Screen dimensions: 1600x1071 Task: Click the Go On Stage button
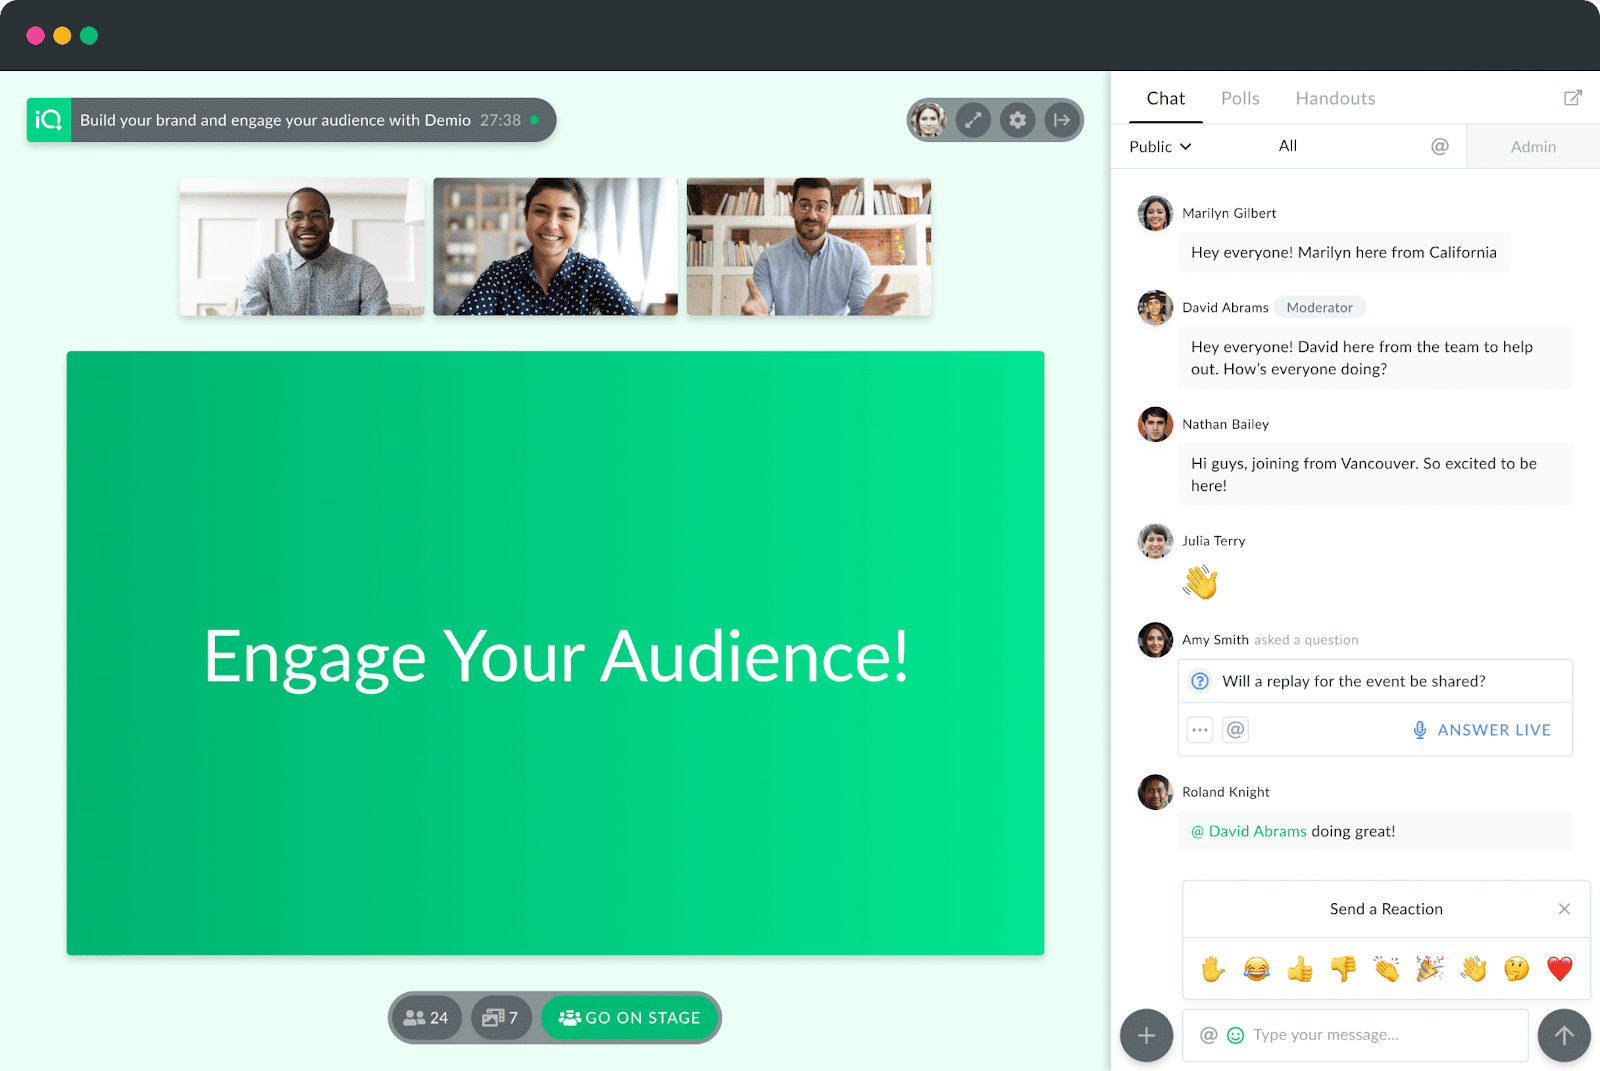(x=630, y=1017)
